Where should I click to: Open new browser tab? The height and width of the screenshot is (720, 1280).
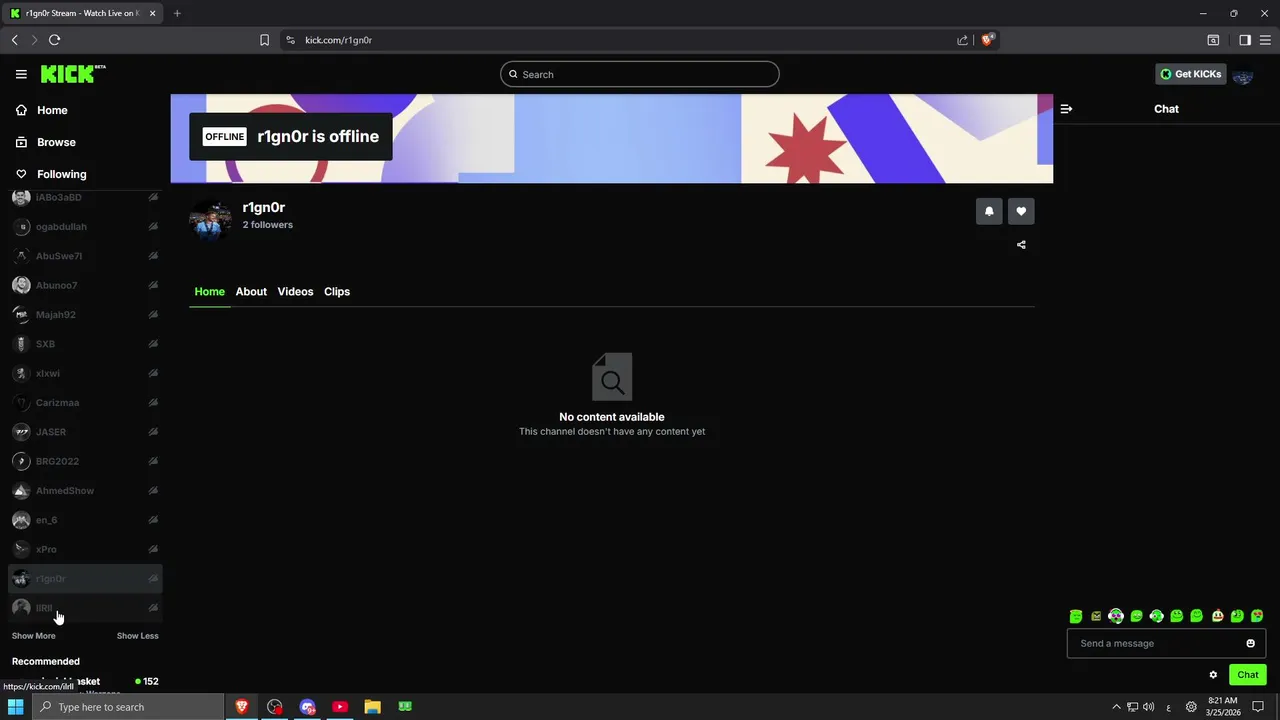(177, 13)
